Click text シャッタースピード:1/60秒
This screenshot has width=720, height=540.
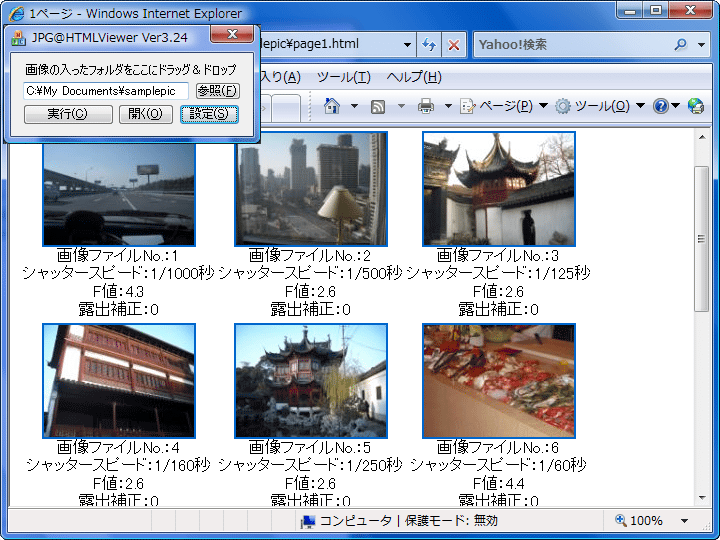pos(498,465)
